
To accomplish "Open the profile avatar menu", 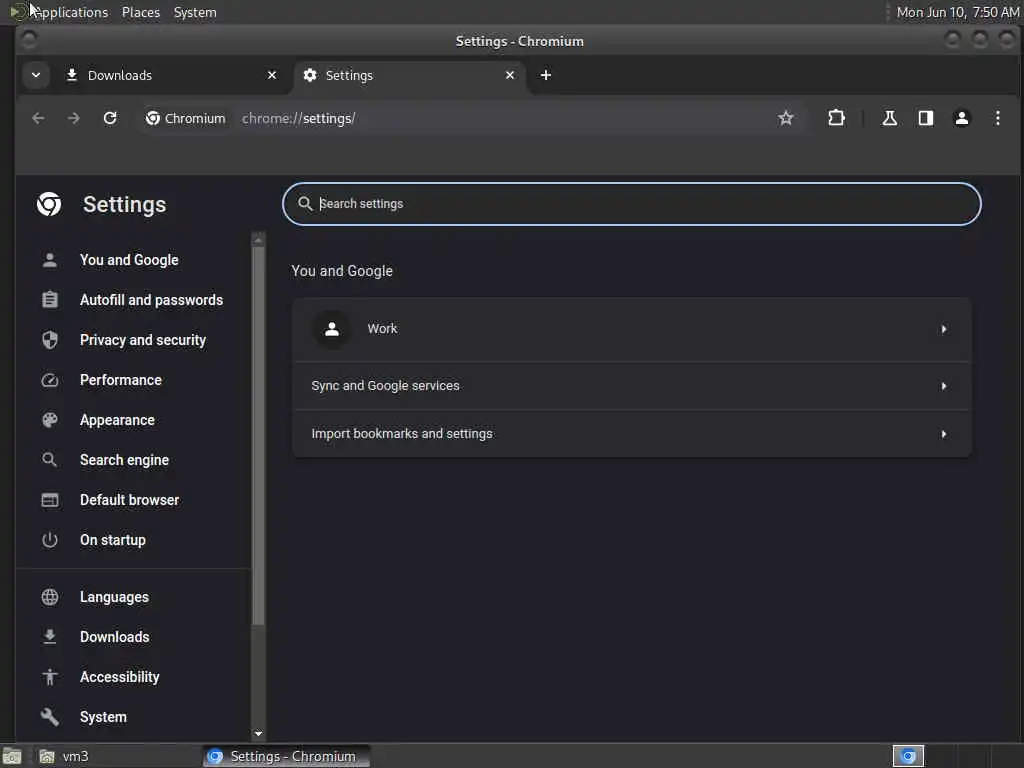I will 961,118.
